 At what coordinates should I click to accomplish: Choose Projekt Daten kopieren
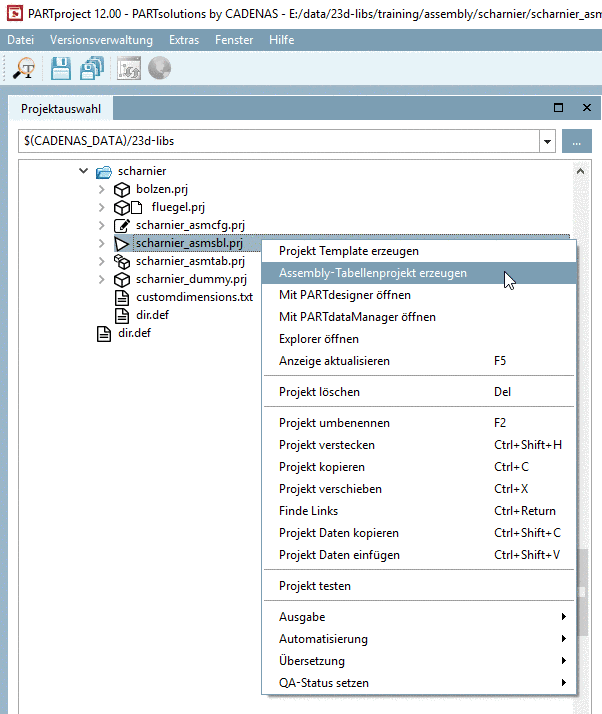419,533
